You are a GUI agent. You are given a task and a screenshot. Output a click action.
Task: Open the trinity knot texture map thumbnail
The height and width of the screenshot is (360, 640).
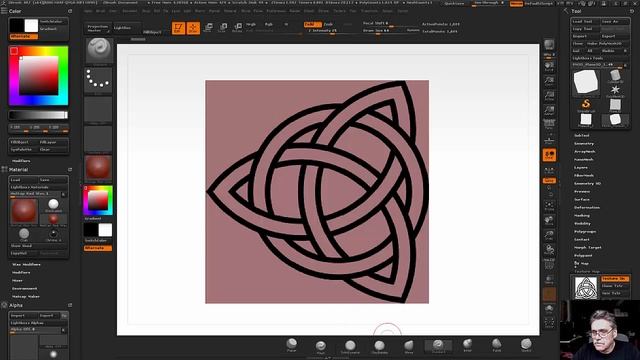coord(585,288)
